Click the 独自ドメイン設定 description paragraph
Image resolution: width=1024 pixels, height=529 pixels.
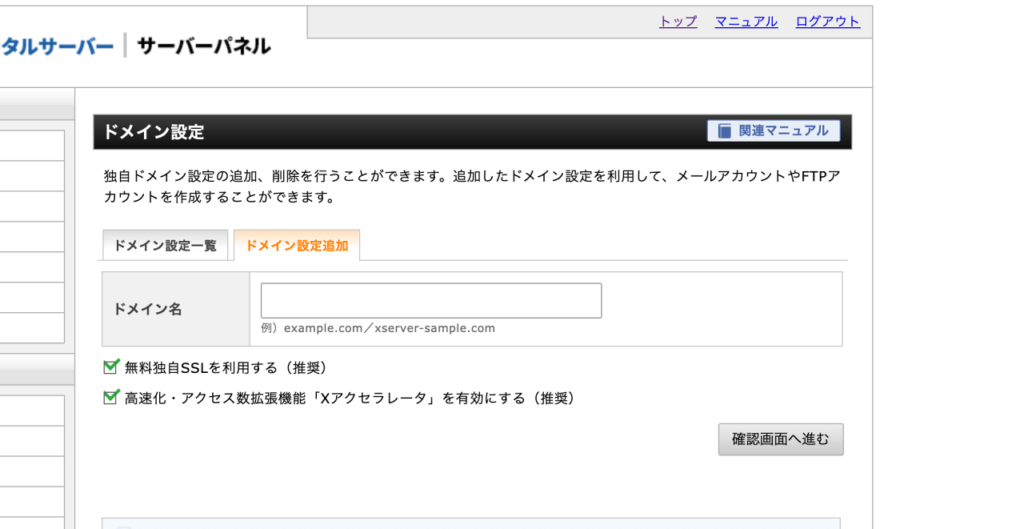[470, 186]
